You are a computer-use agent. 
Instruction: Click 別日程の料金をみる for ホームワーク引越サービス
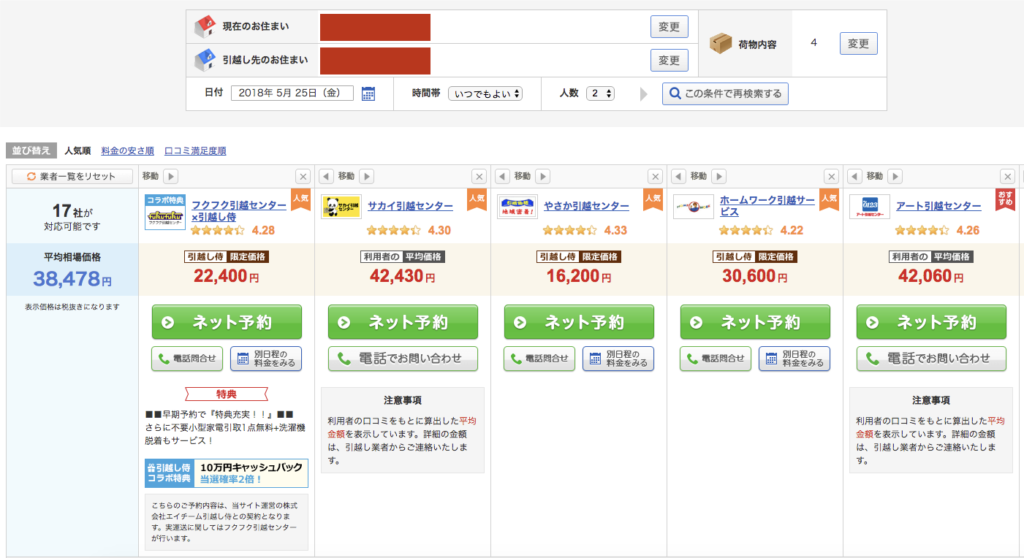point(794,359)
